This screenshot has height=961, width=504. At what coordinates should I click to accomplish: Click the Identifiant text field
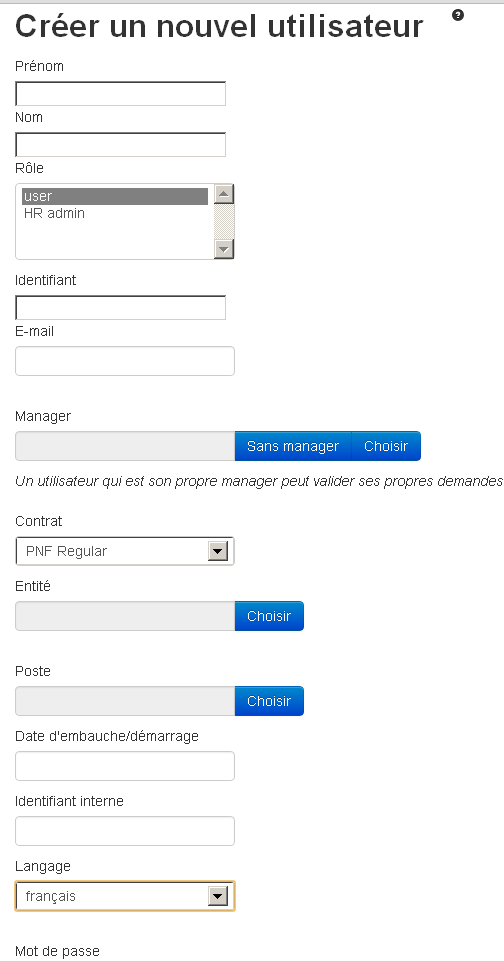click(120, 308)
